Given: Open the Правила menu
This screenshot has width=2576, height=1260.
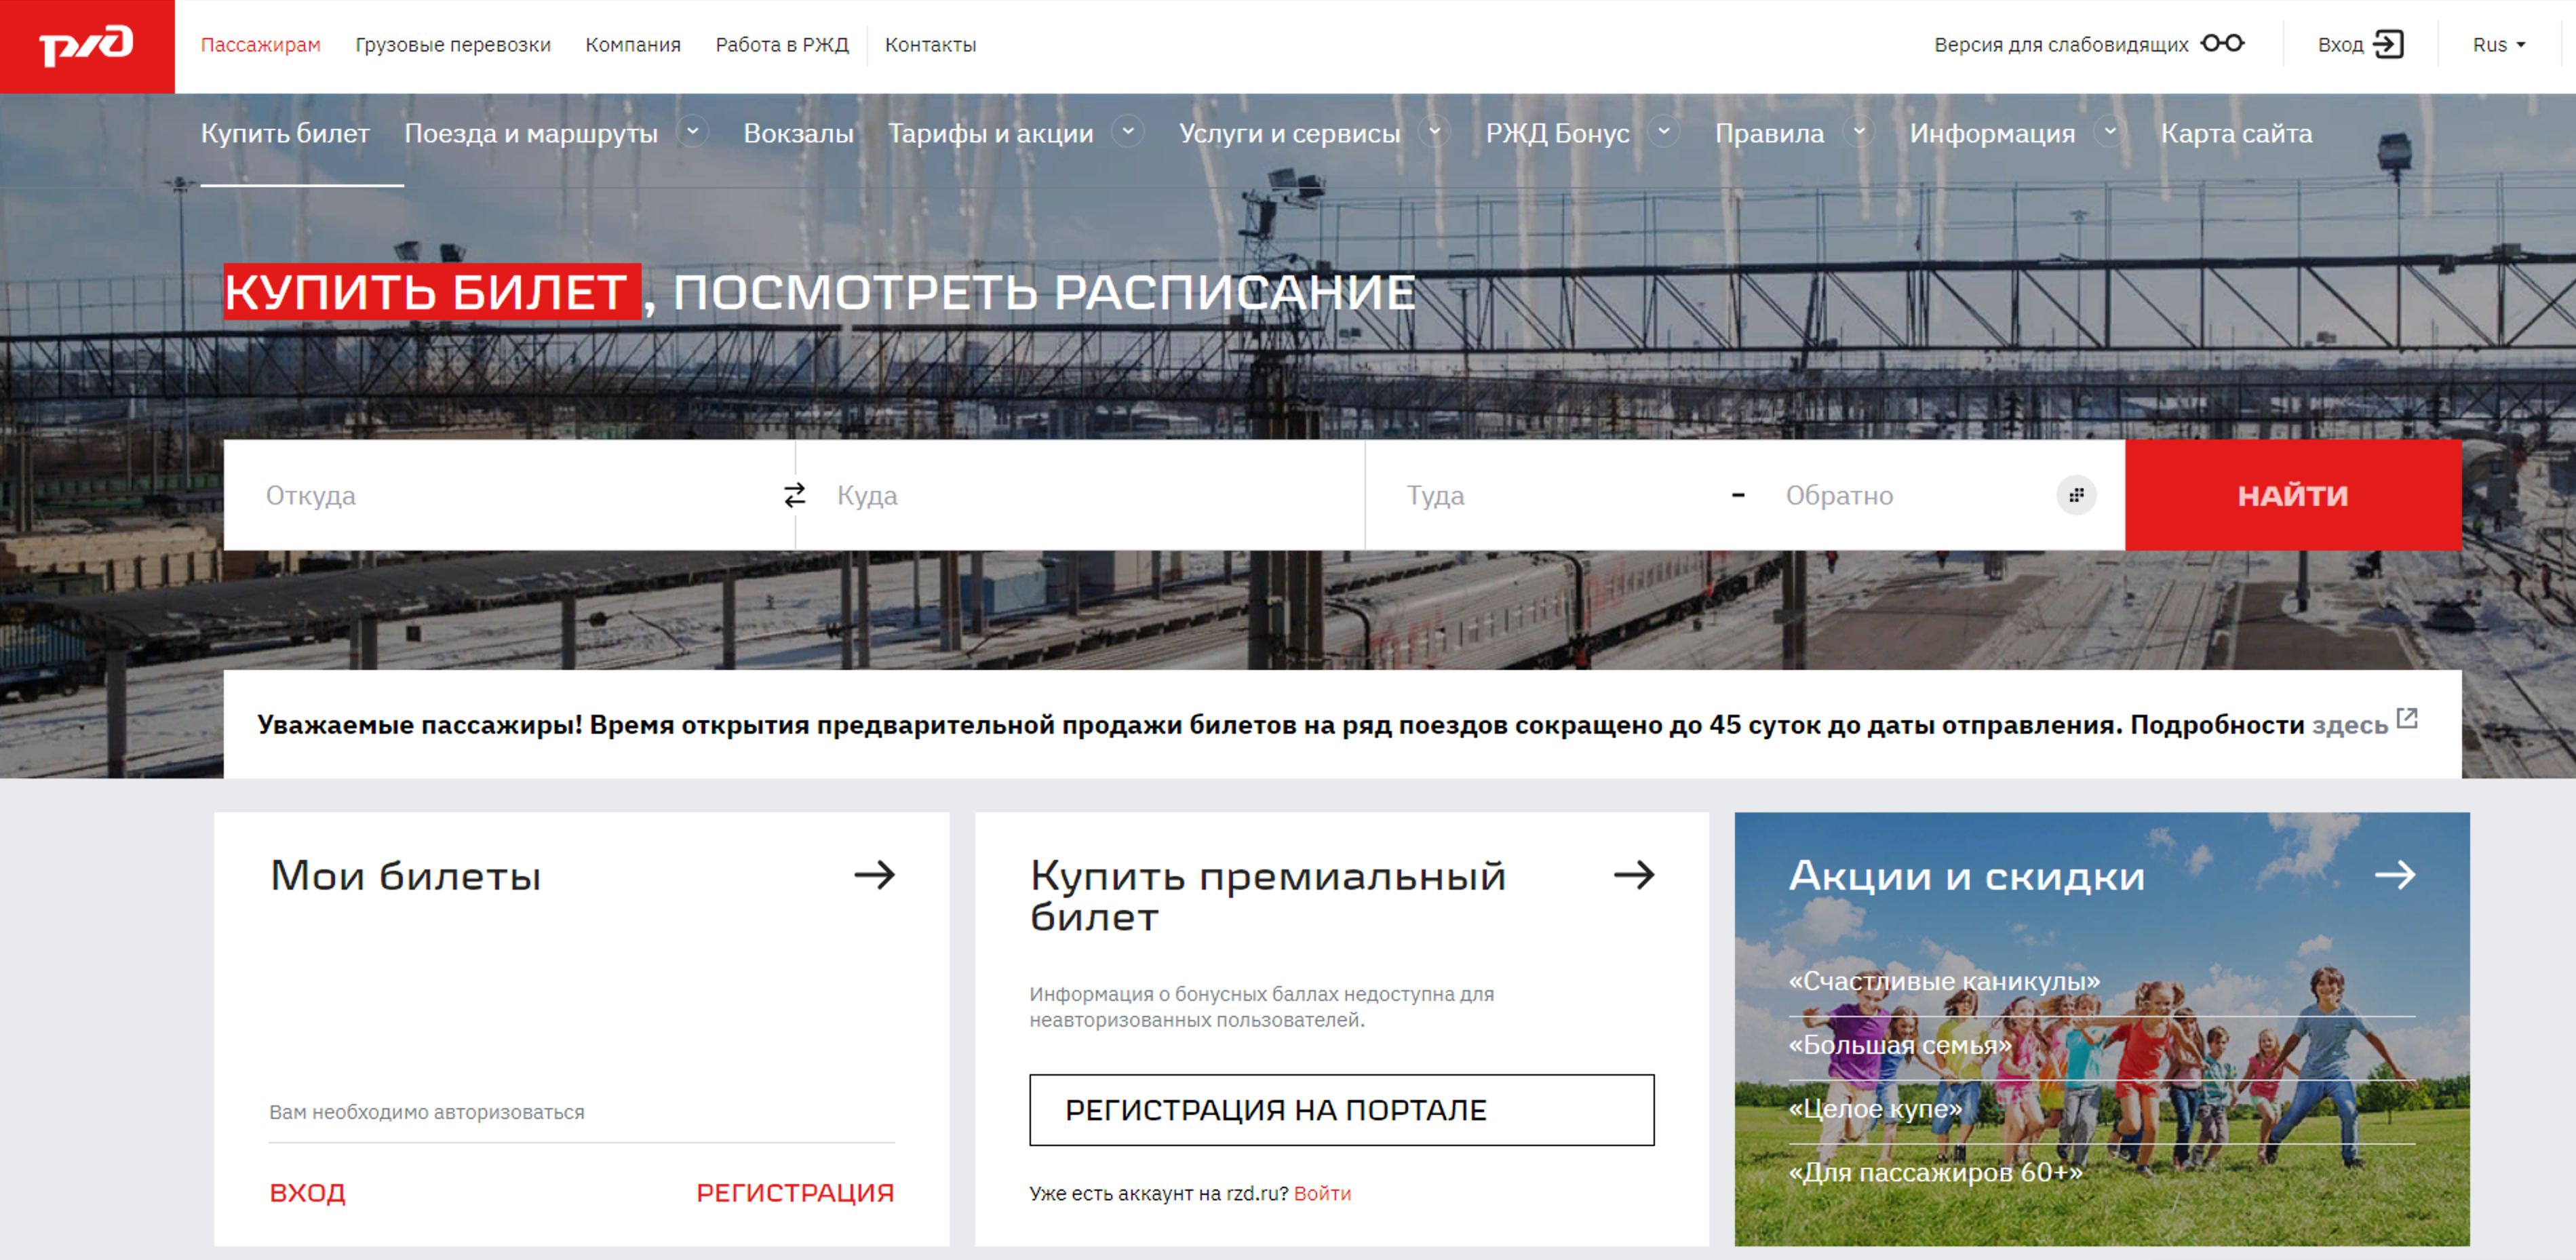Looking at the screenshot, I should (1769, 133).
